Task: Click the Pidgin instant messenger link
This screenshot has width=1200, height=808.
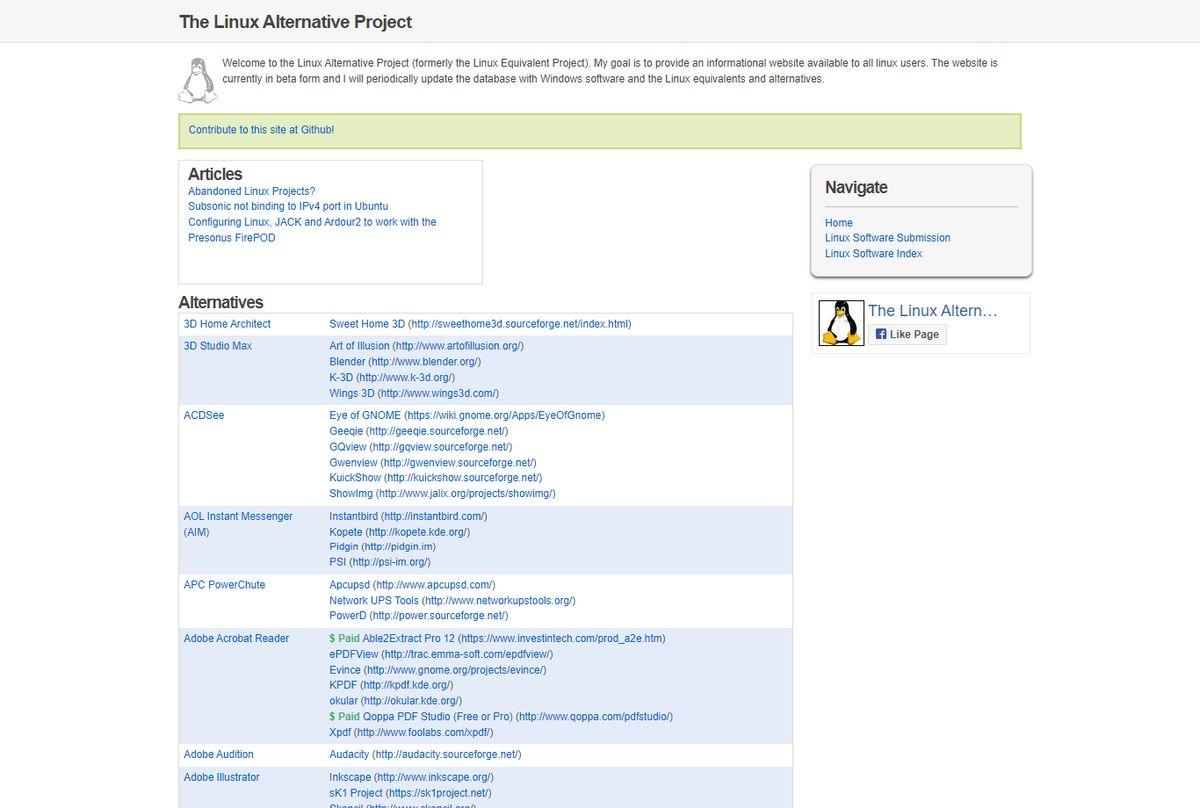Action: tap(344, 547)
